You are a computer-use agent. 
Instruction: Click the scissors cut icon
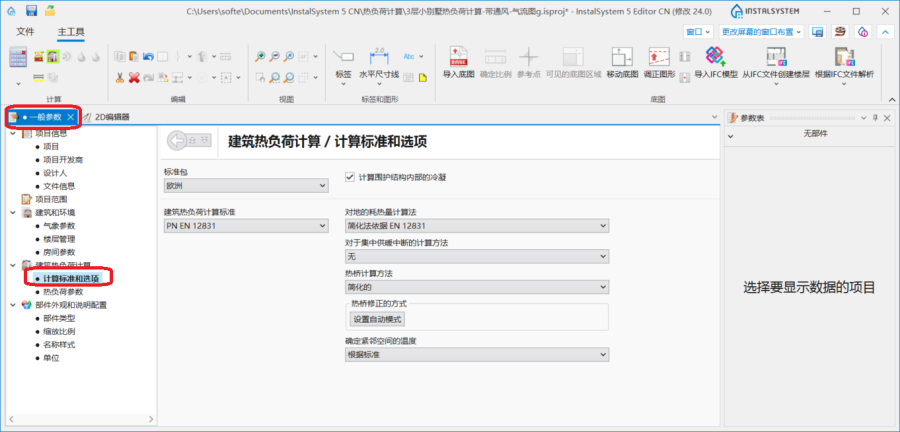(x=119, y=76)
